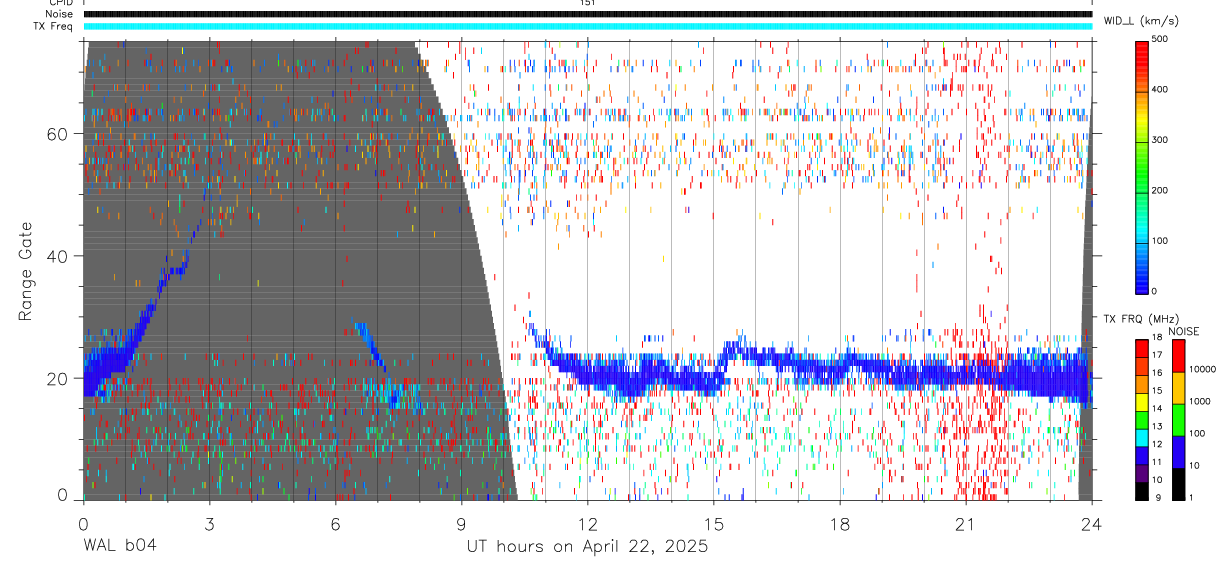Click the UT hours tick label '9'
Image resolution: width=1228 pixels, height=567 pixels.
pyautogui.click(x=461, y=524)
